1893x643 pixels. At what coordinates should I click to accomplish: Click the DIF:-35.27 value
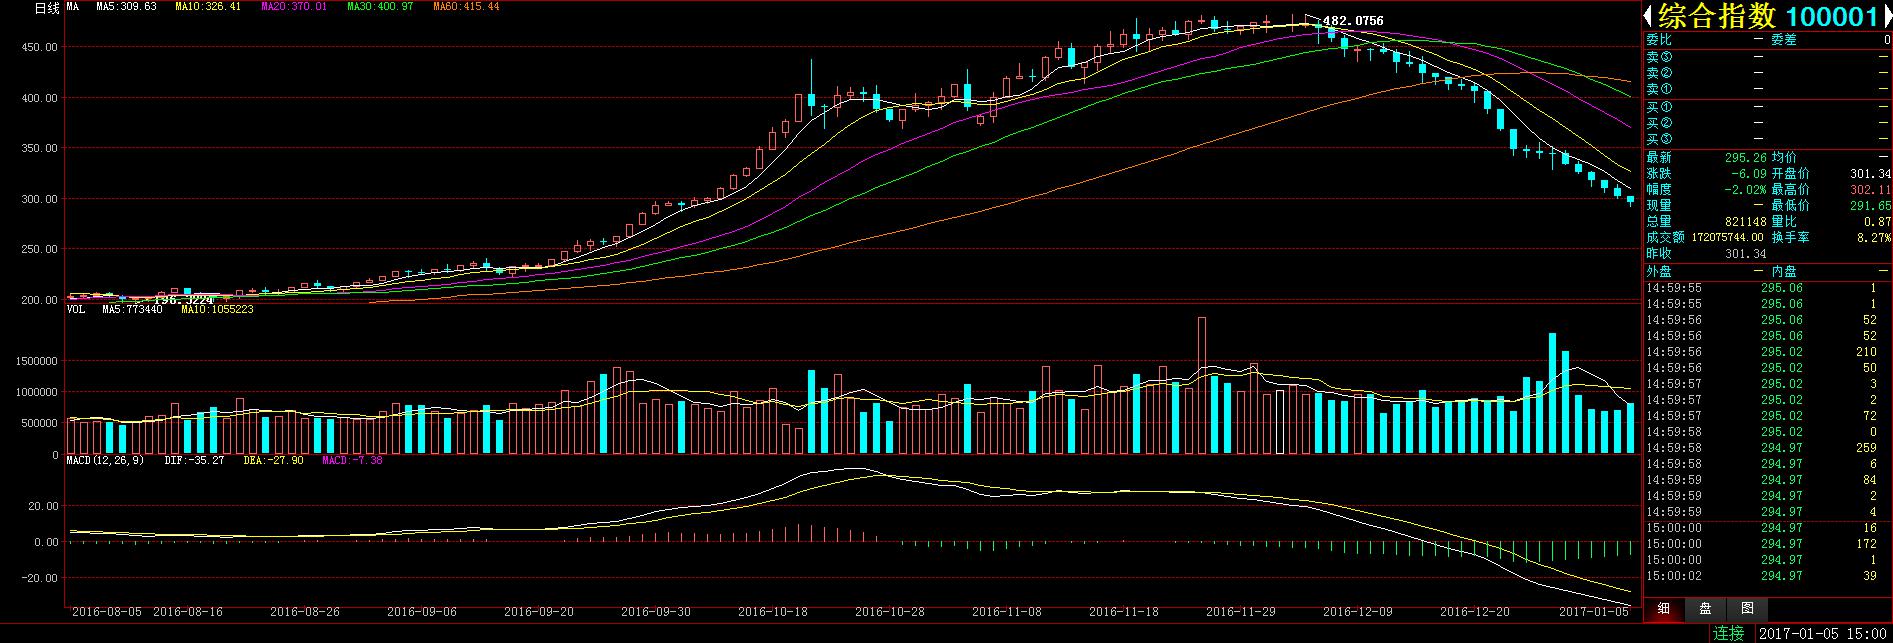point(194,461)
